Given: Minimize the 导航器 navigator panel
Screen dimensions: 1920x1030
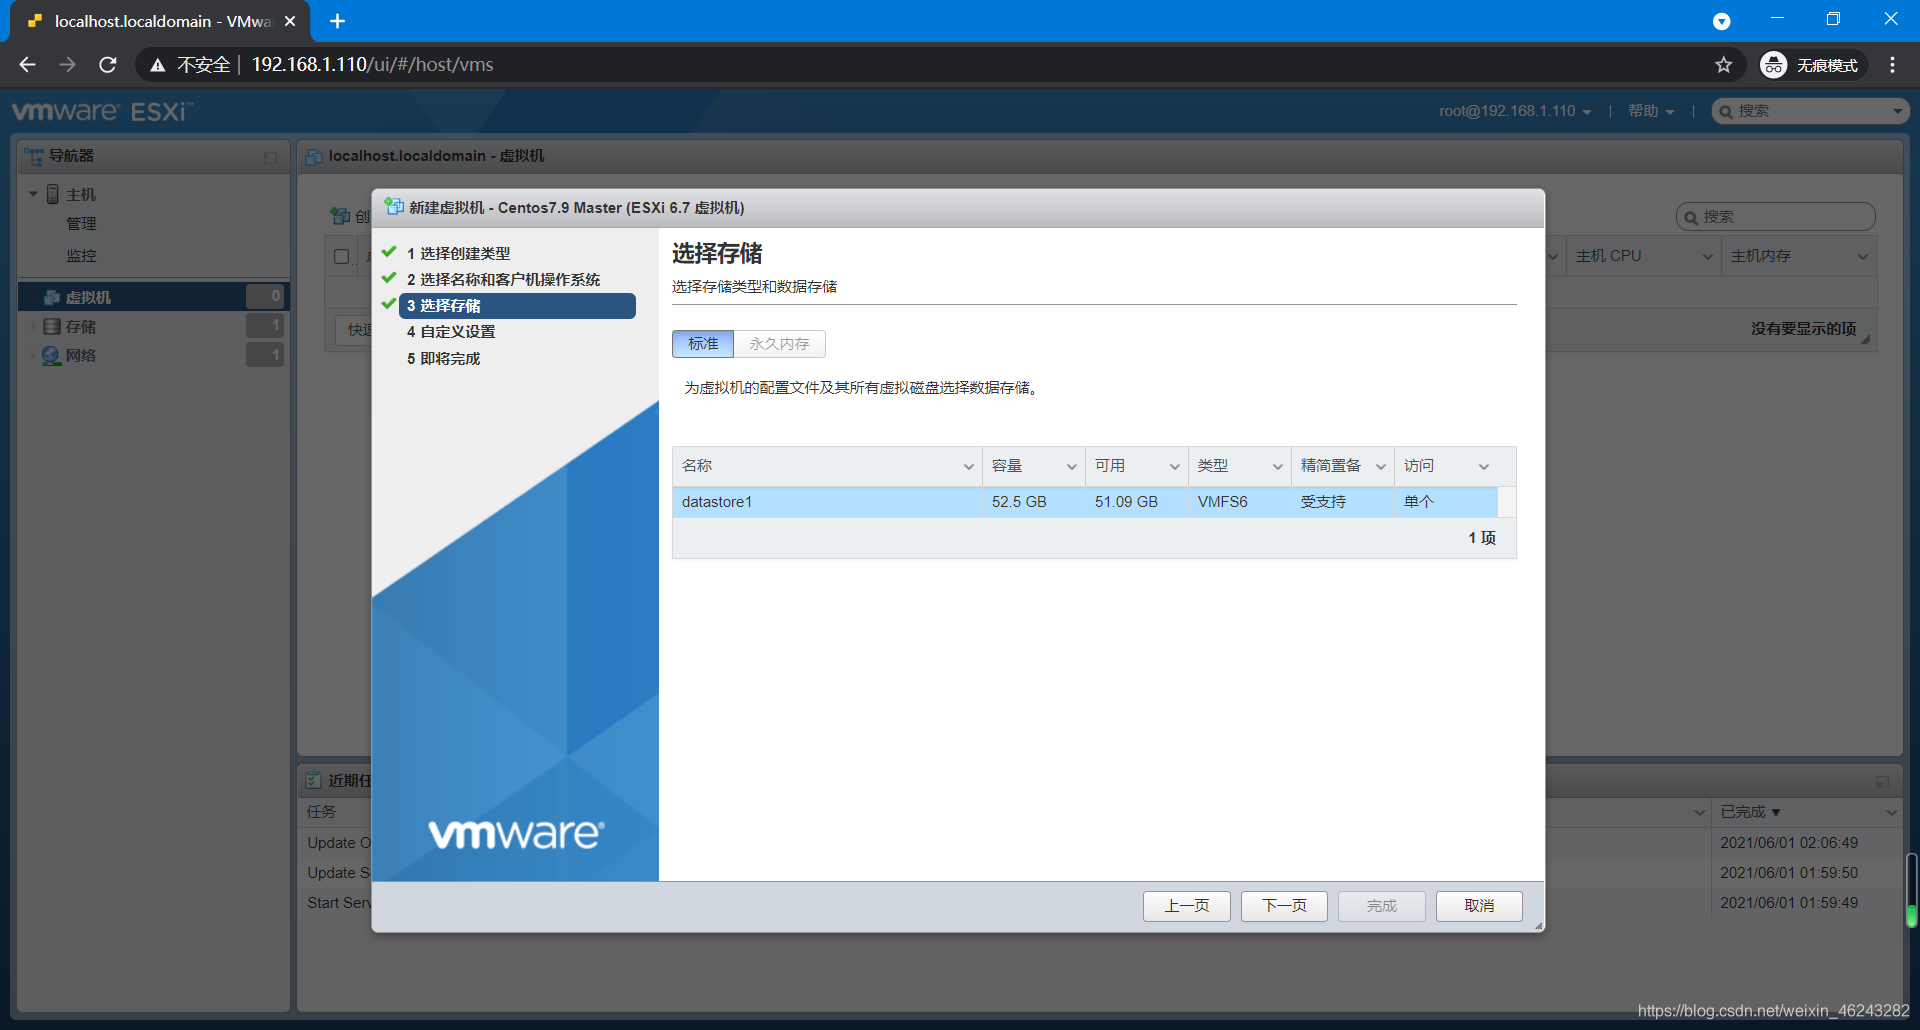Looking at the screenshot, I should point(270,157).
